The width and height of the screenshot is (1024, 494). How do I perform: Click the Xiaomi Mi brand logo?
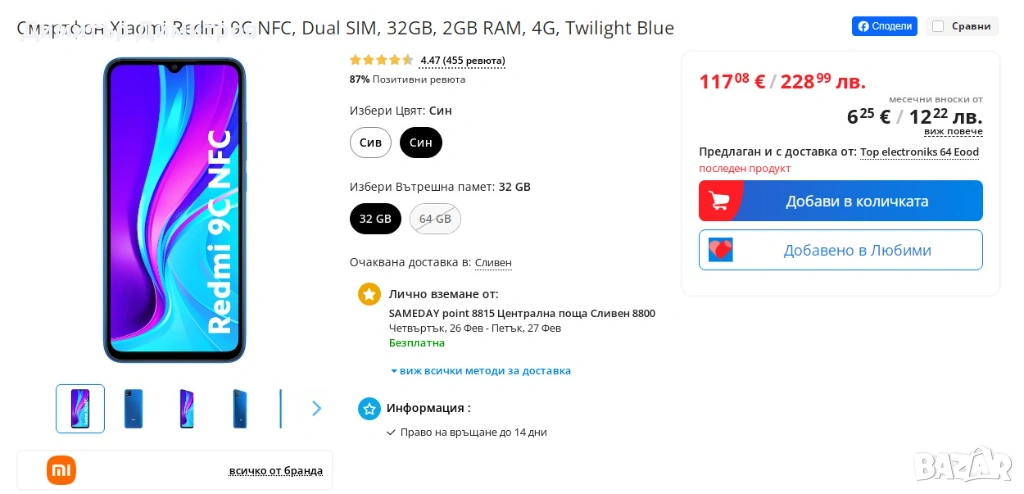click(x=61, y=470)
